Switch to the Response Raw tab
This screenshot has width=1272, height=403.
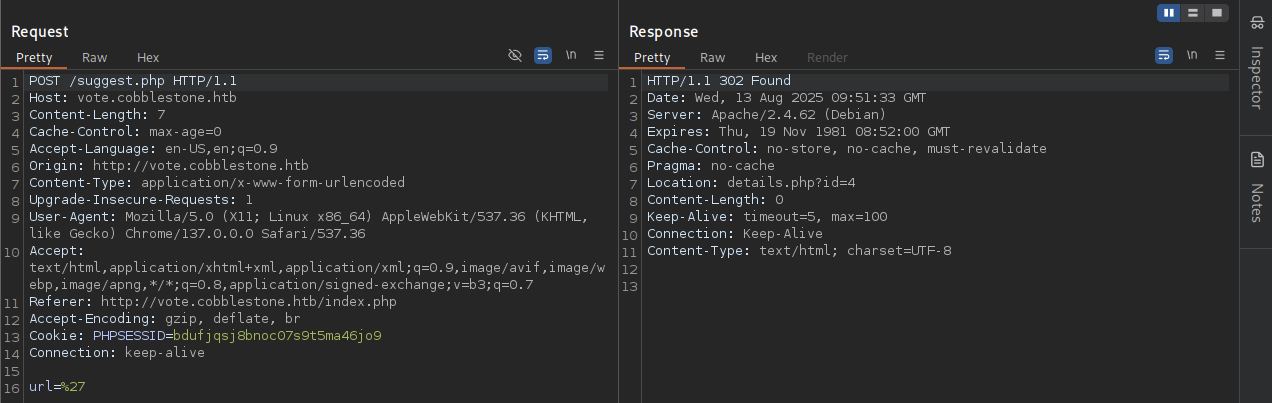713,58
